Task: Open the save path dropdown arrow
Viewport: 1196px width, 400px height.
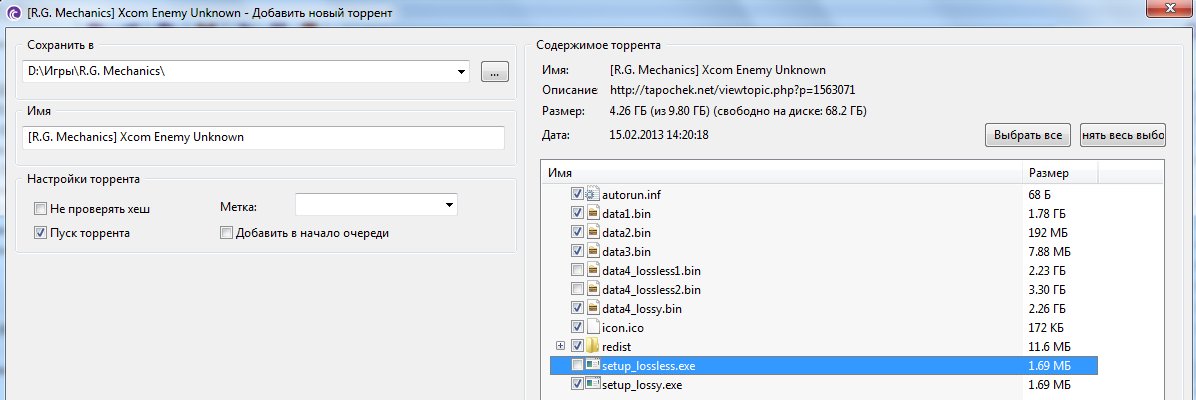Action: tap(461, 73)
